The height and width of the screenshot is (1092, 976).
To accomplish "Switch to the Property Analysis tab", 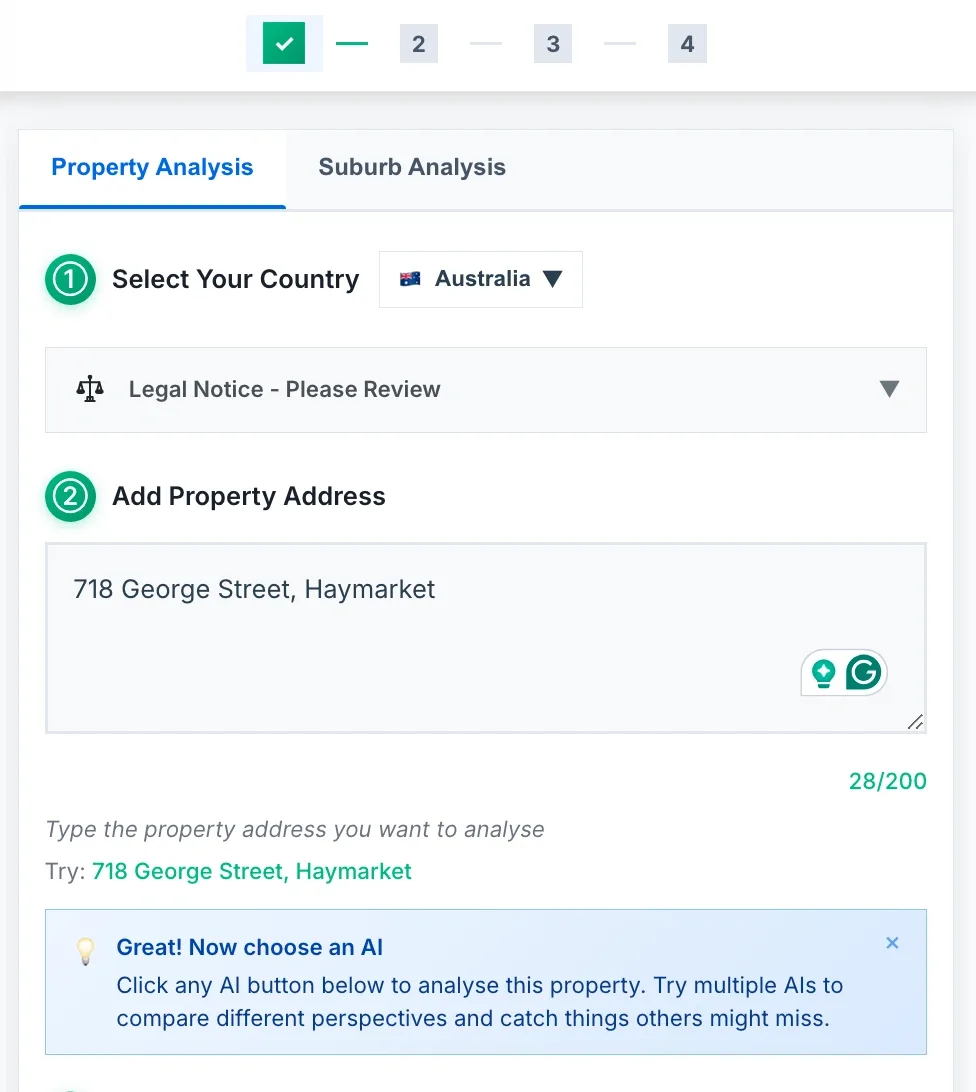I will [152, 168].
